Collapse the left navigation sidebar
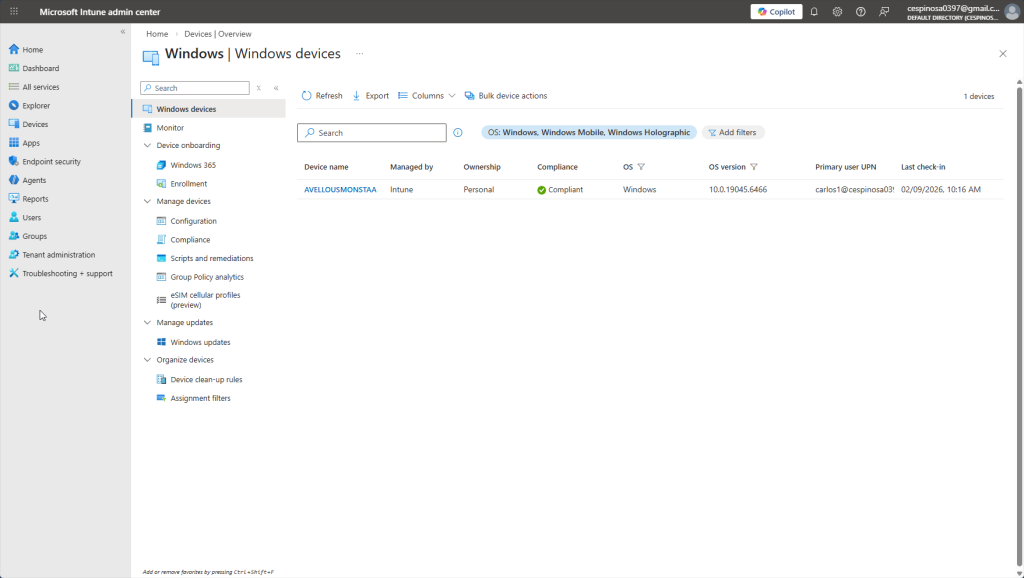This screenshot has width=1024, height=578. click(x=123, y=32)
